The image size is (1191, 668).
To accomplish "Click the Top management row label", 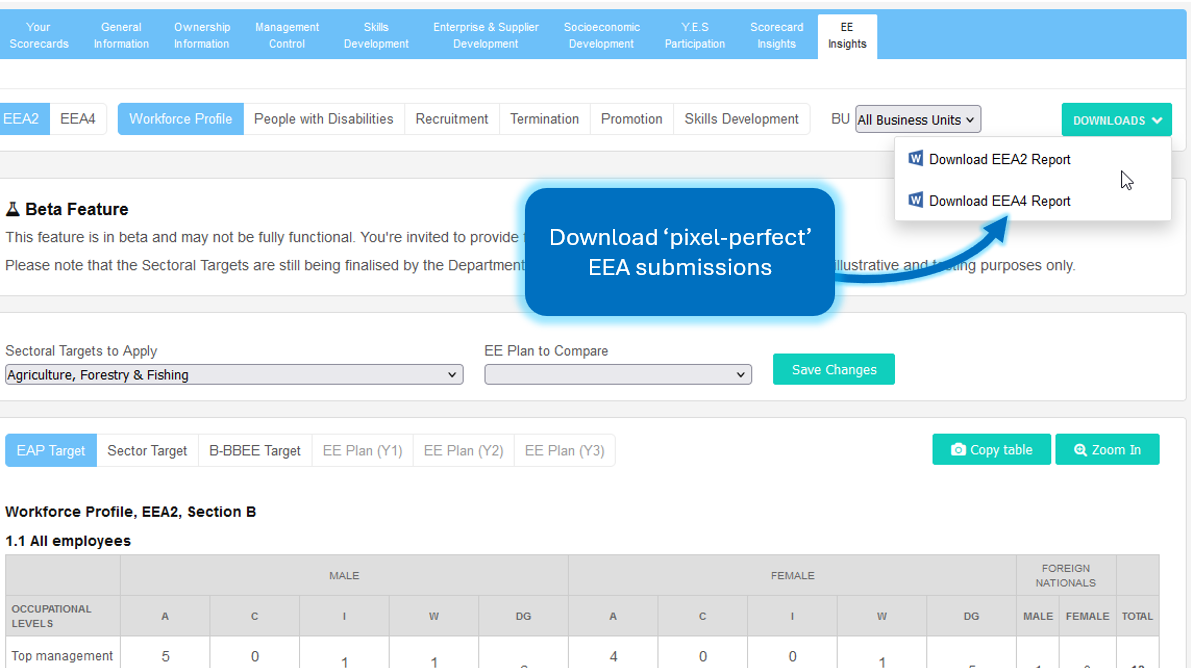I will [62, 656].
